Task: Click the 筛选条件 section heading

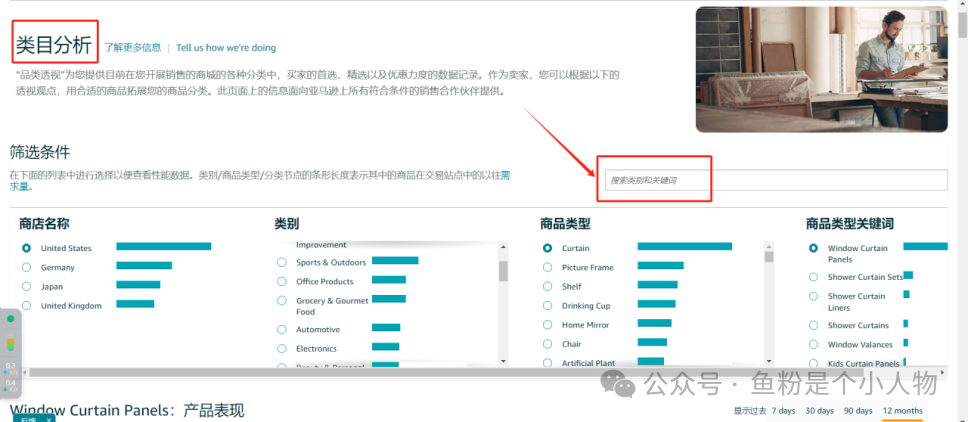Action: tap(40, 152)
